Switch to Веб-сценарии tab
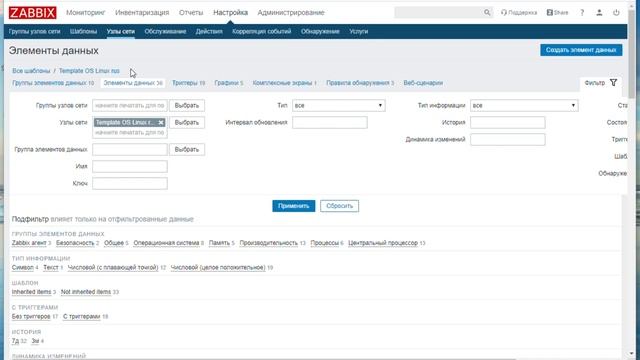The width and height of the screenshot is (640, 360). 423,83
